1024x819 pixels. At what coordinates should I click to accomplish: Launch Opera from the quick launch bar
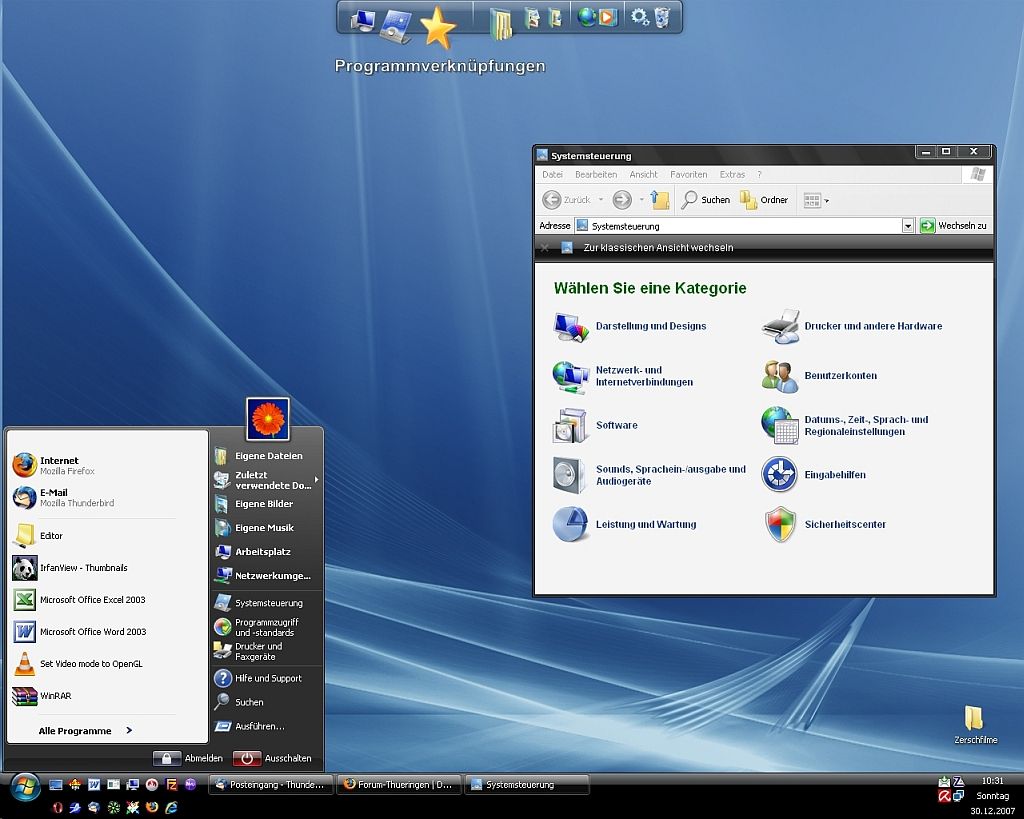pos(57,808)
